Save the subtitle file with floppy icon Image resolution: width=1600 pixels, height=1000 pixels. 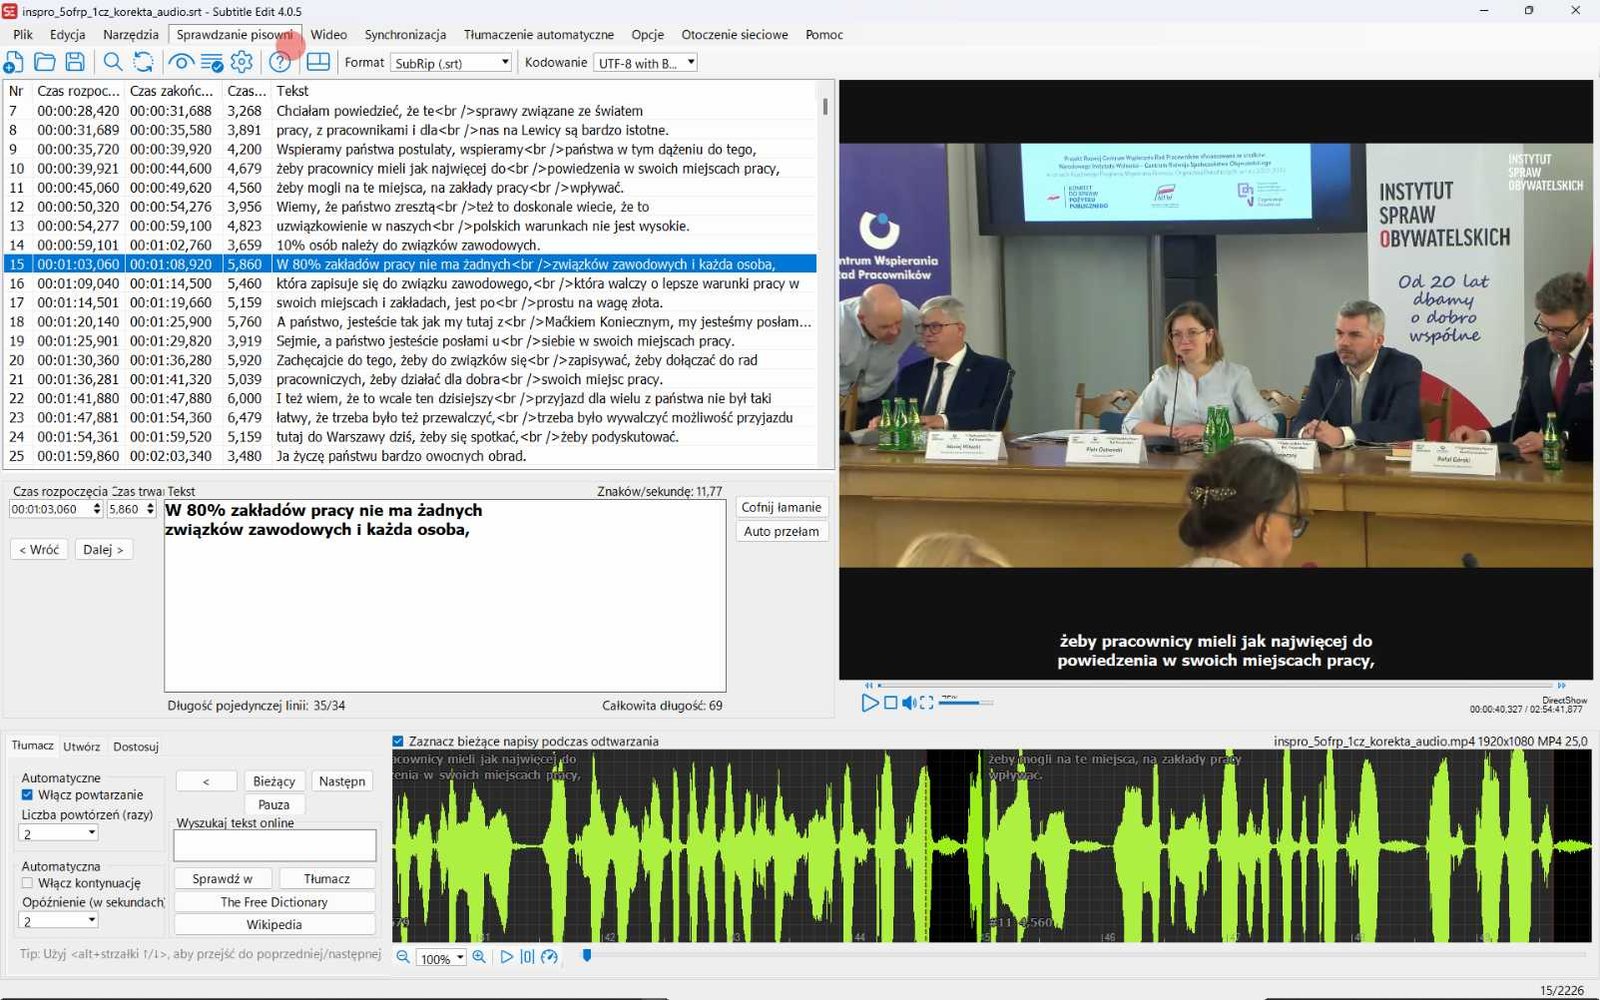coord(75,62)
